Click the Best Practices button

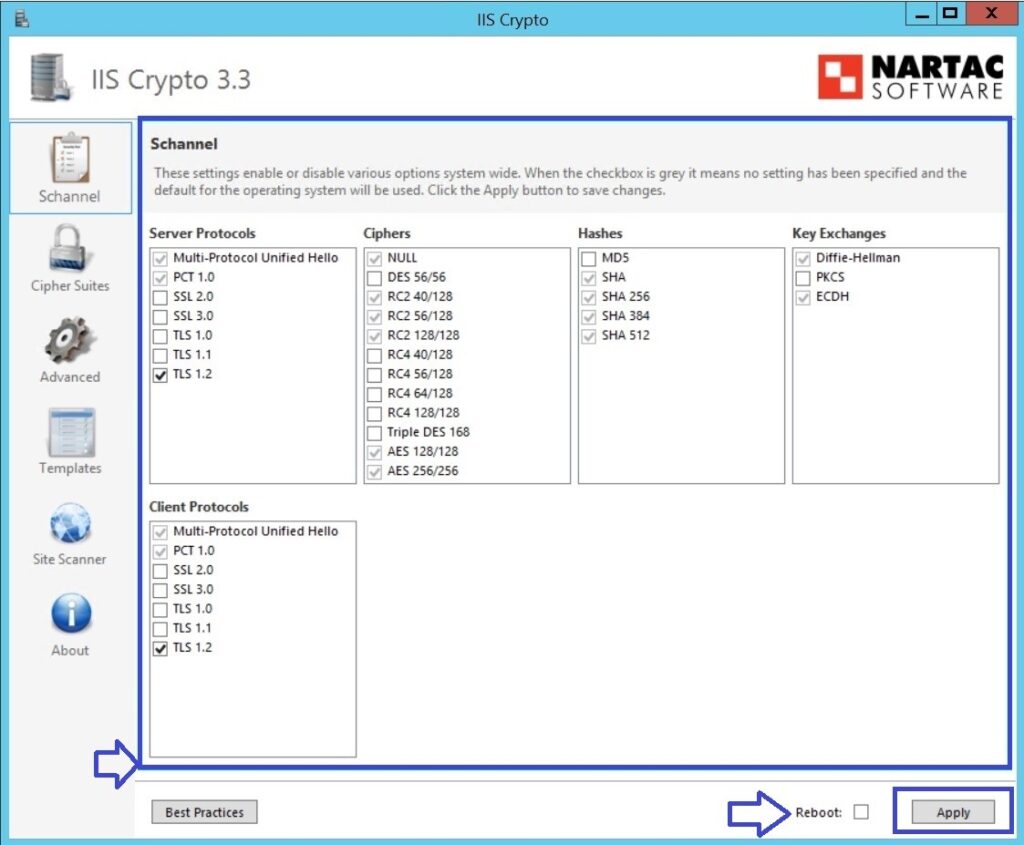click(x=204, y=812)
